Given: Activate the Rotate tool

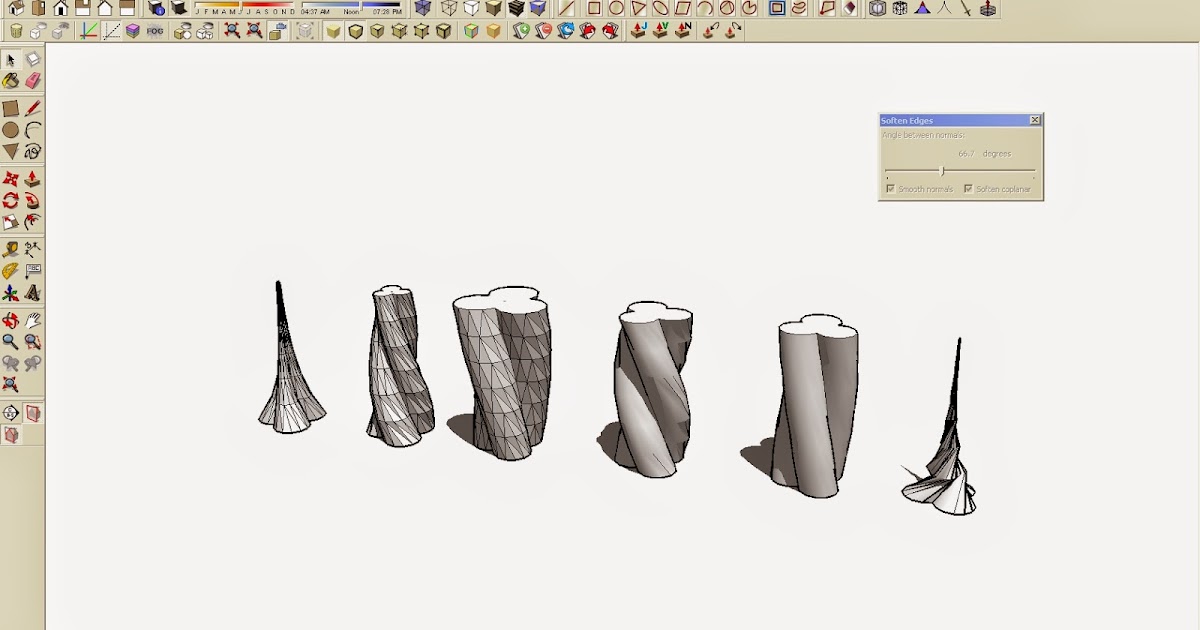Looking at the screenshot, I should [x=10, y=200].
